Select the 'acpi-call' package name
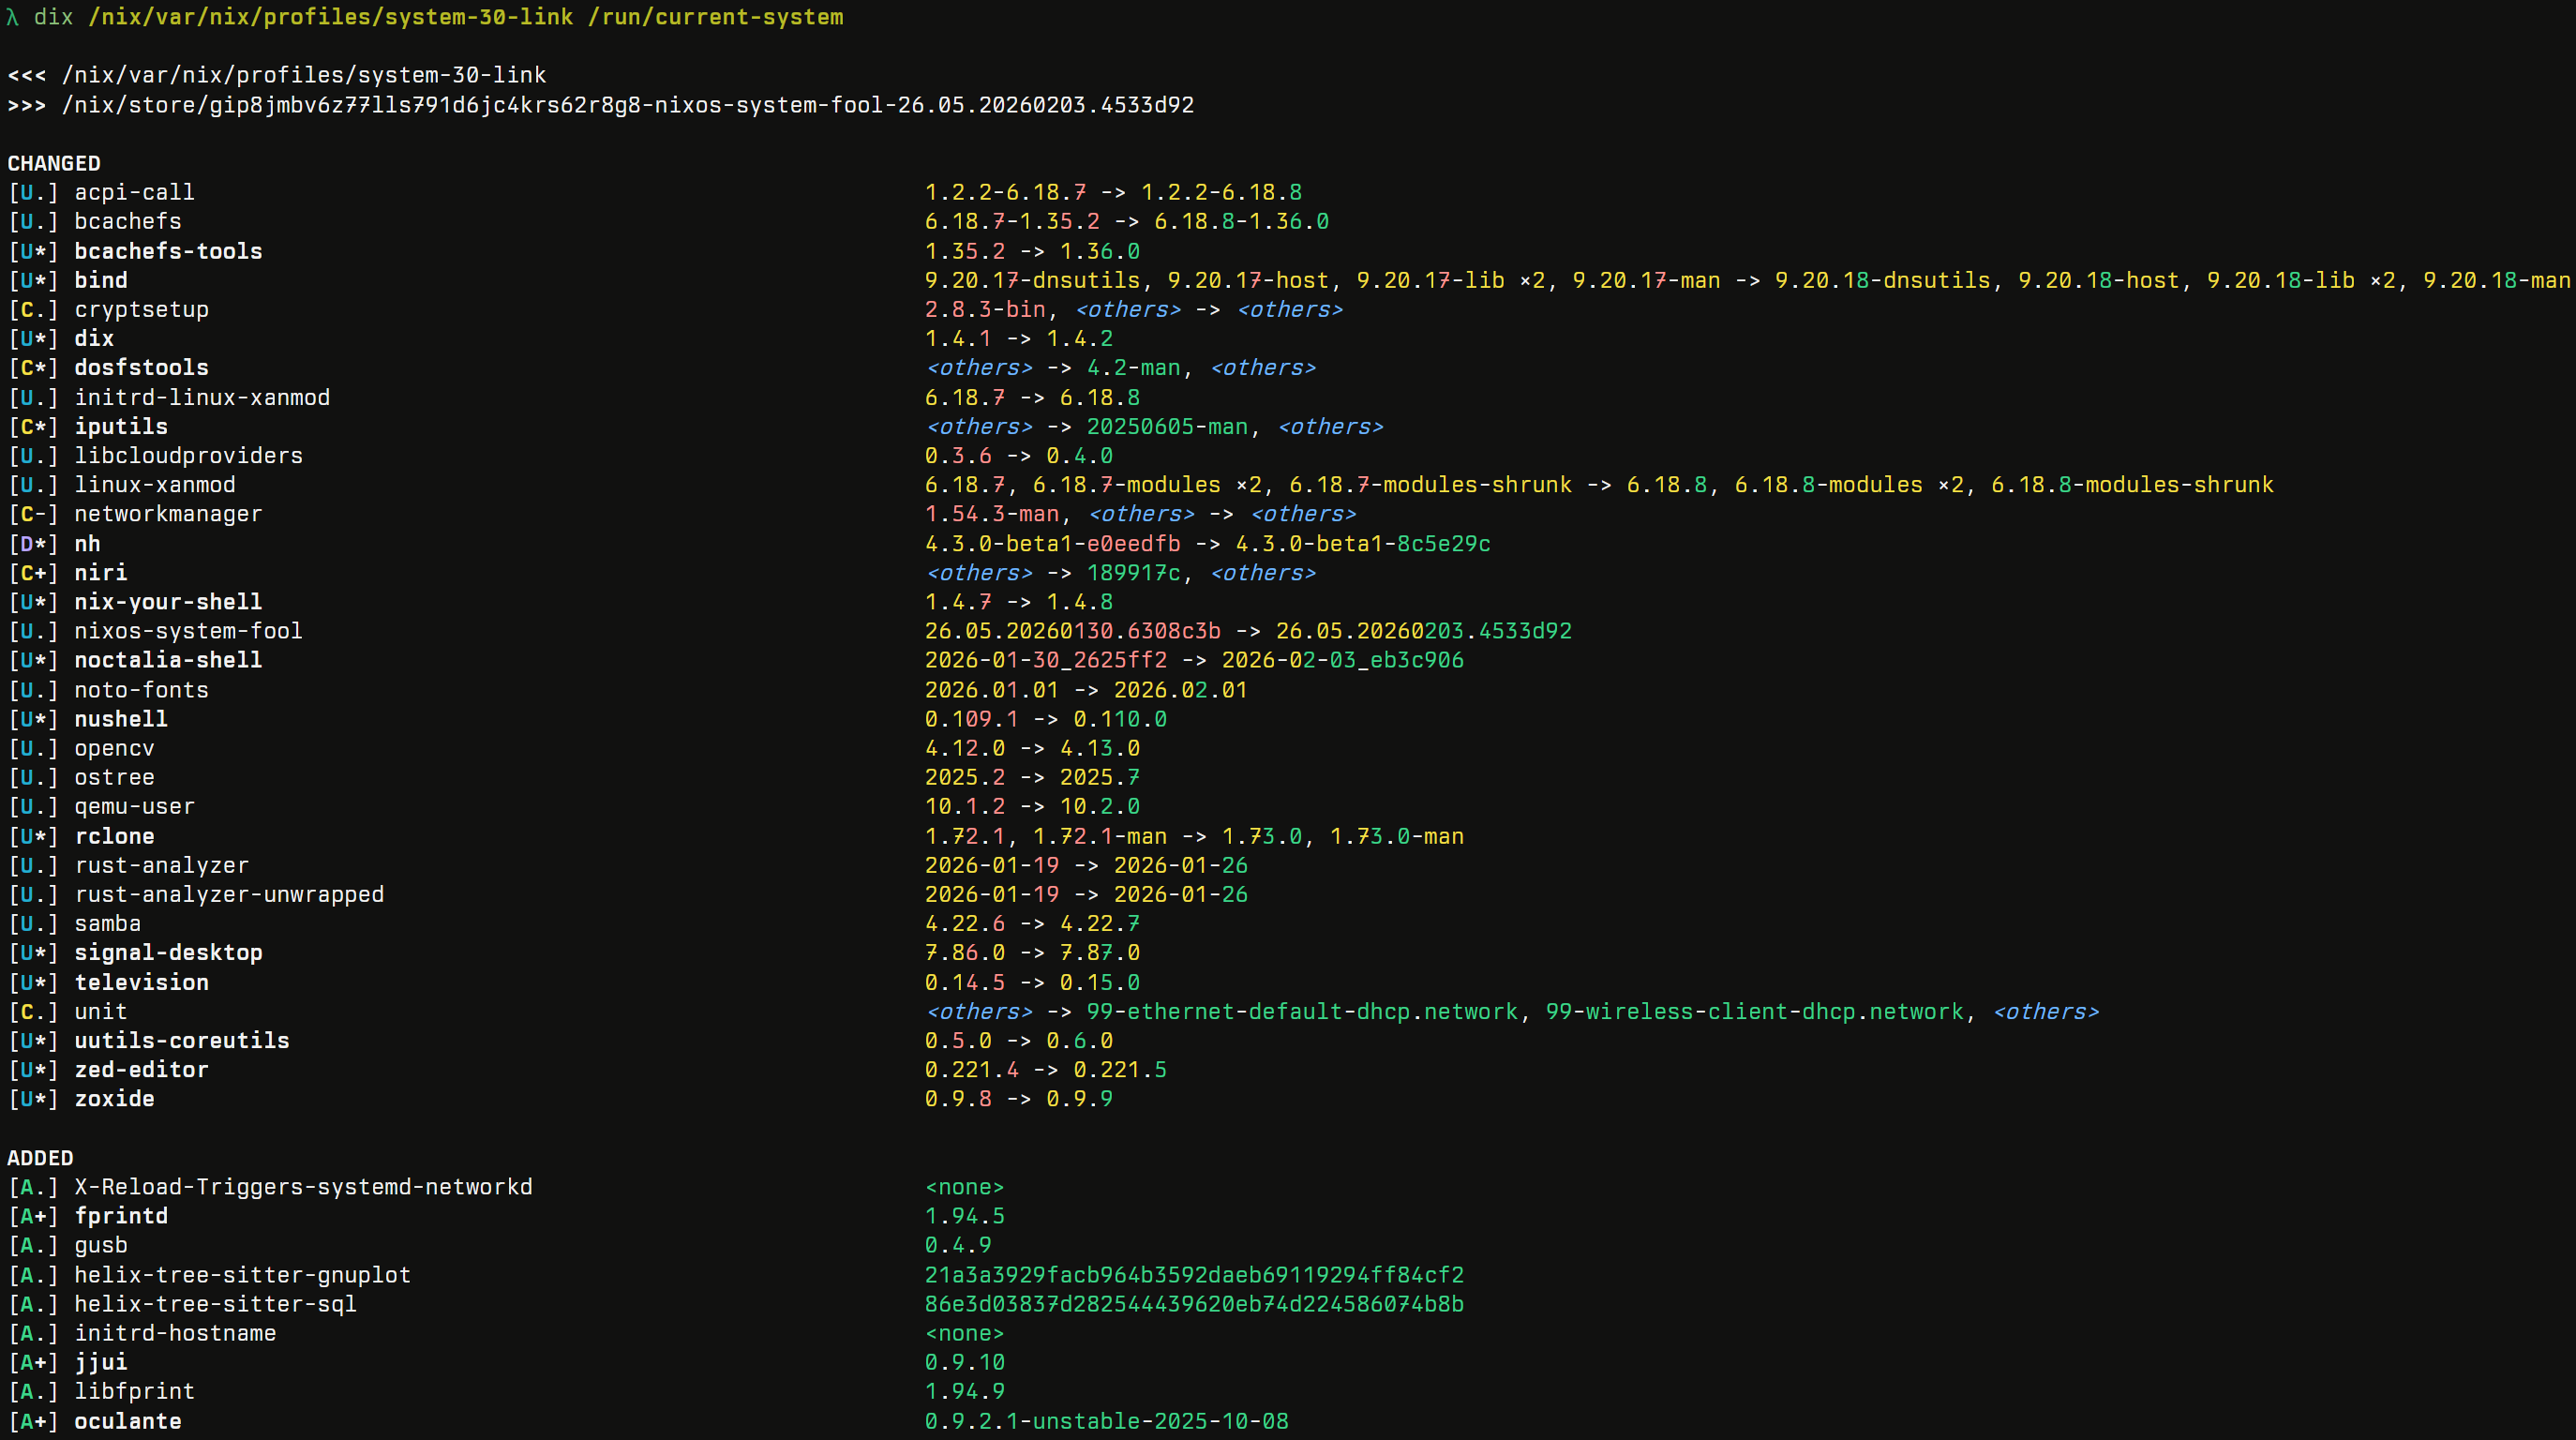 135,192
